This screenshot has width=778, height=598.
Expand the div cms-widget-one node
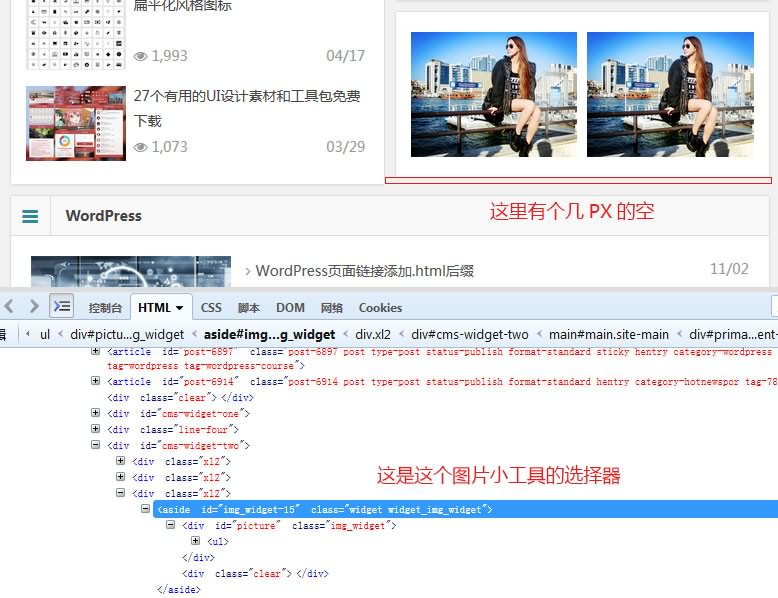[x=95, y=412]
